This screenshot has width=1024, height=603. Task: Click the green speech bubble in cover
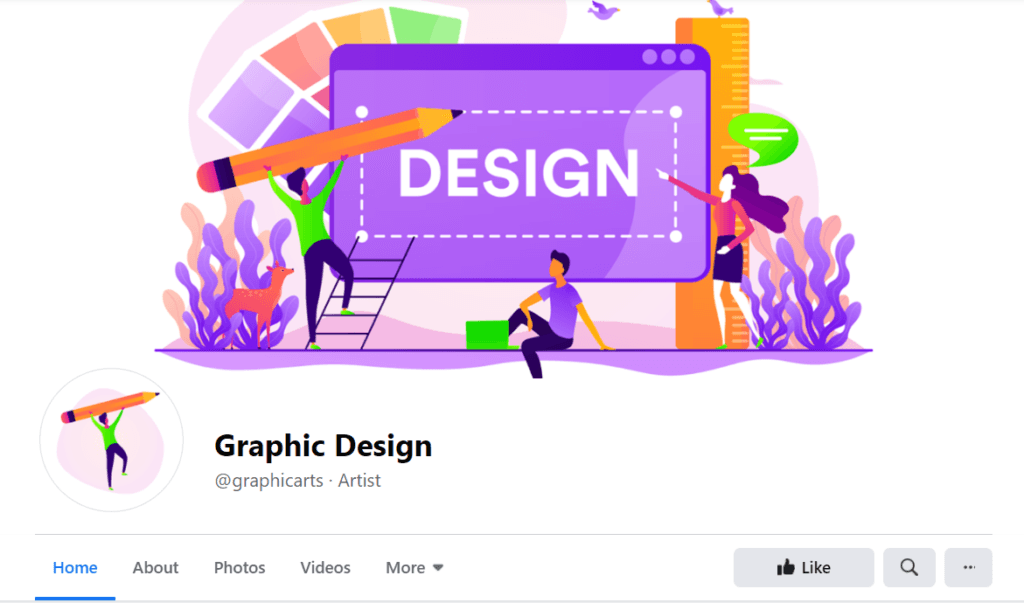tap(764, 139)
